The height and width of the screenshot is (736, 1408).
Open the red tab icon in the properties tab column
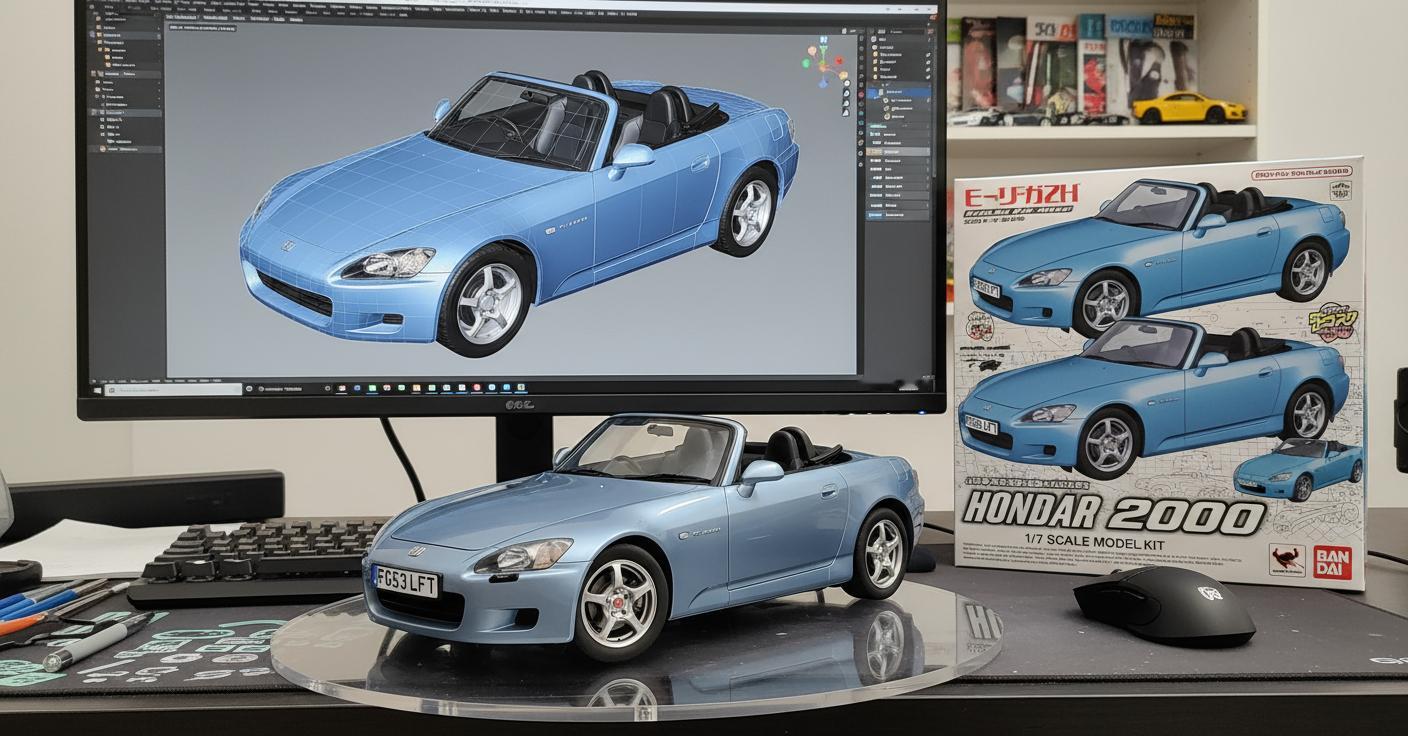coord(861,94)
